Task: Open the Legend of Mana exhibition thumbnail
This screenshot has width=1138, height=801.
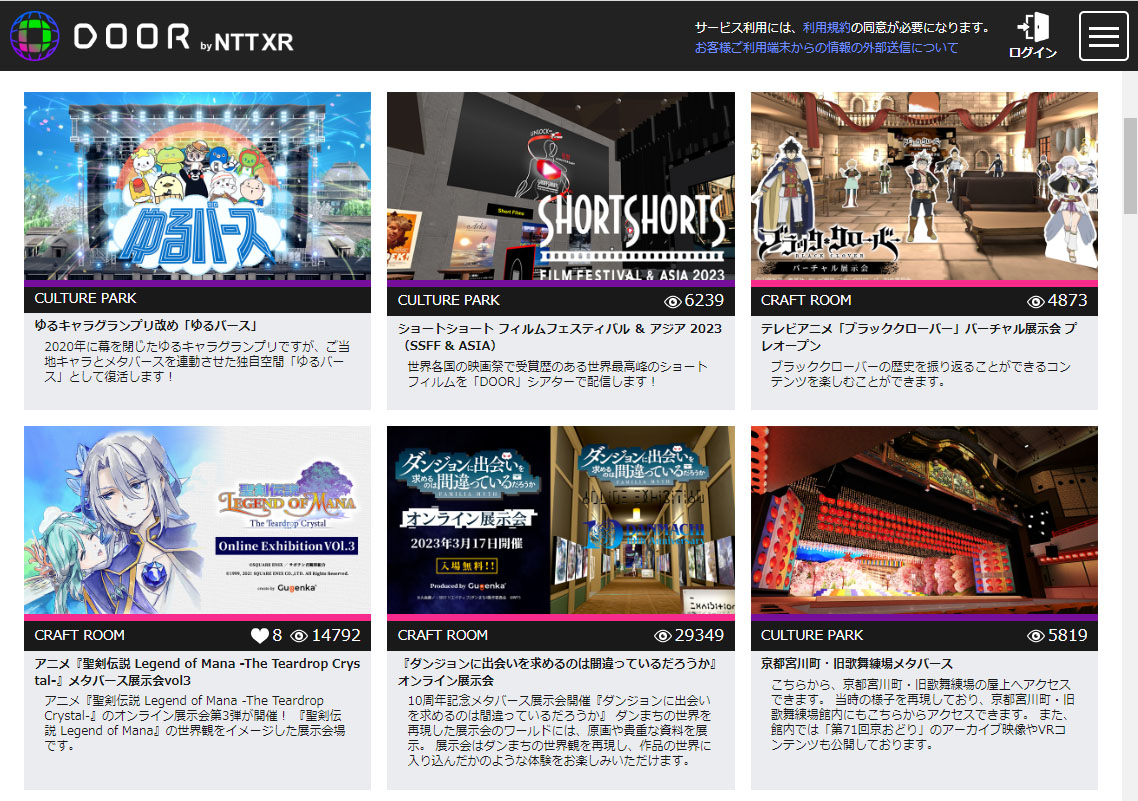Action: [x=197, y=521]
